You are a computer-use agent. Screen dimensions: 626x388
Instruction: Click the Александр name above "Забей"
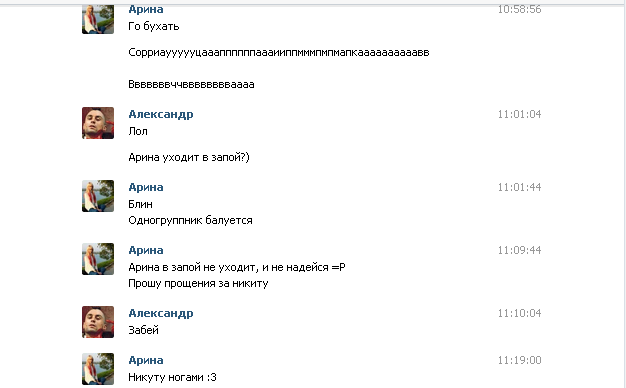161,313
